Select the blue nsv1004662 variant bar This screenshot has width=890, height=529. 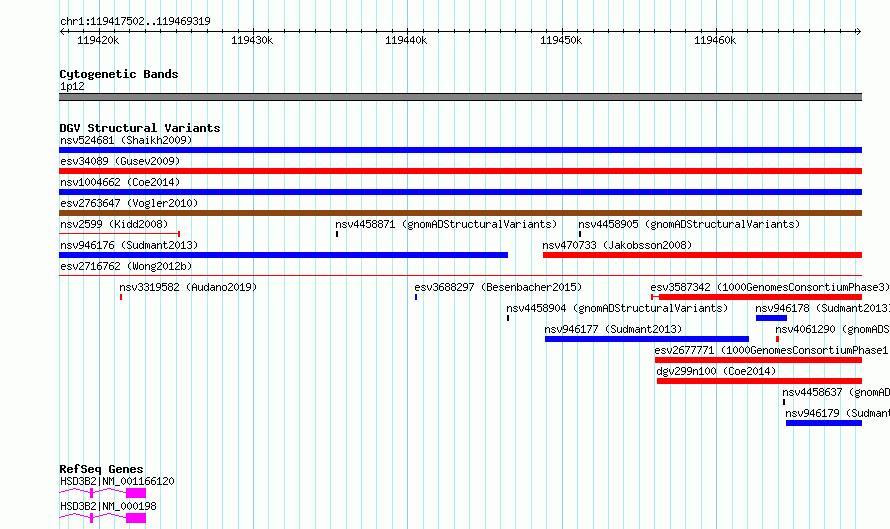point(460,192)
